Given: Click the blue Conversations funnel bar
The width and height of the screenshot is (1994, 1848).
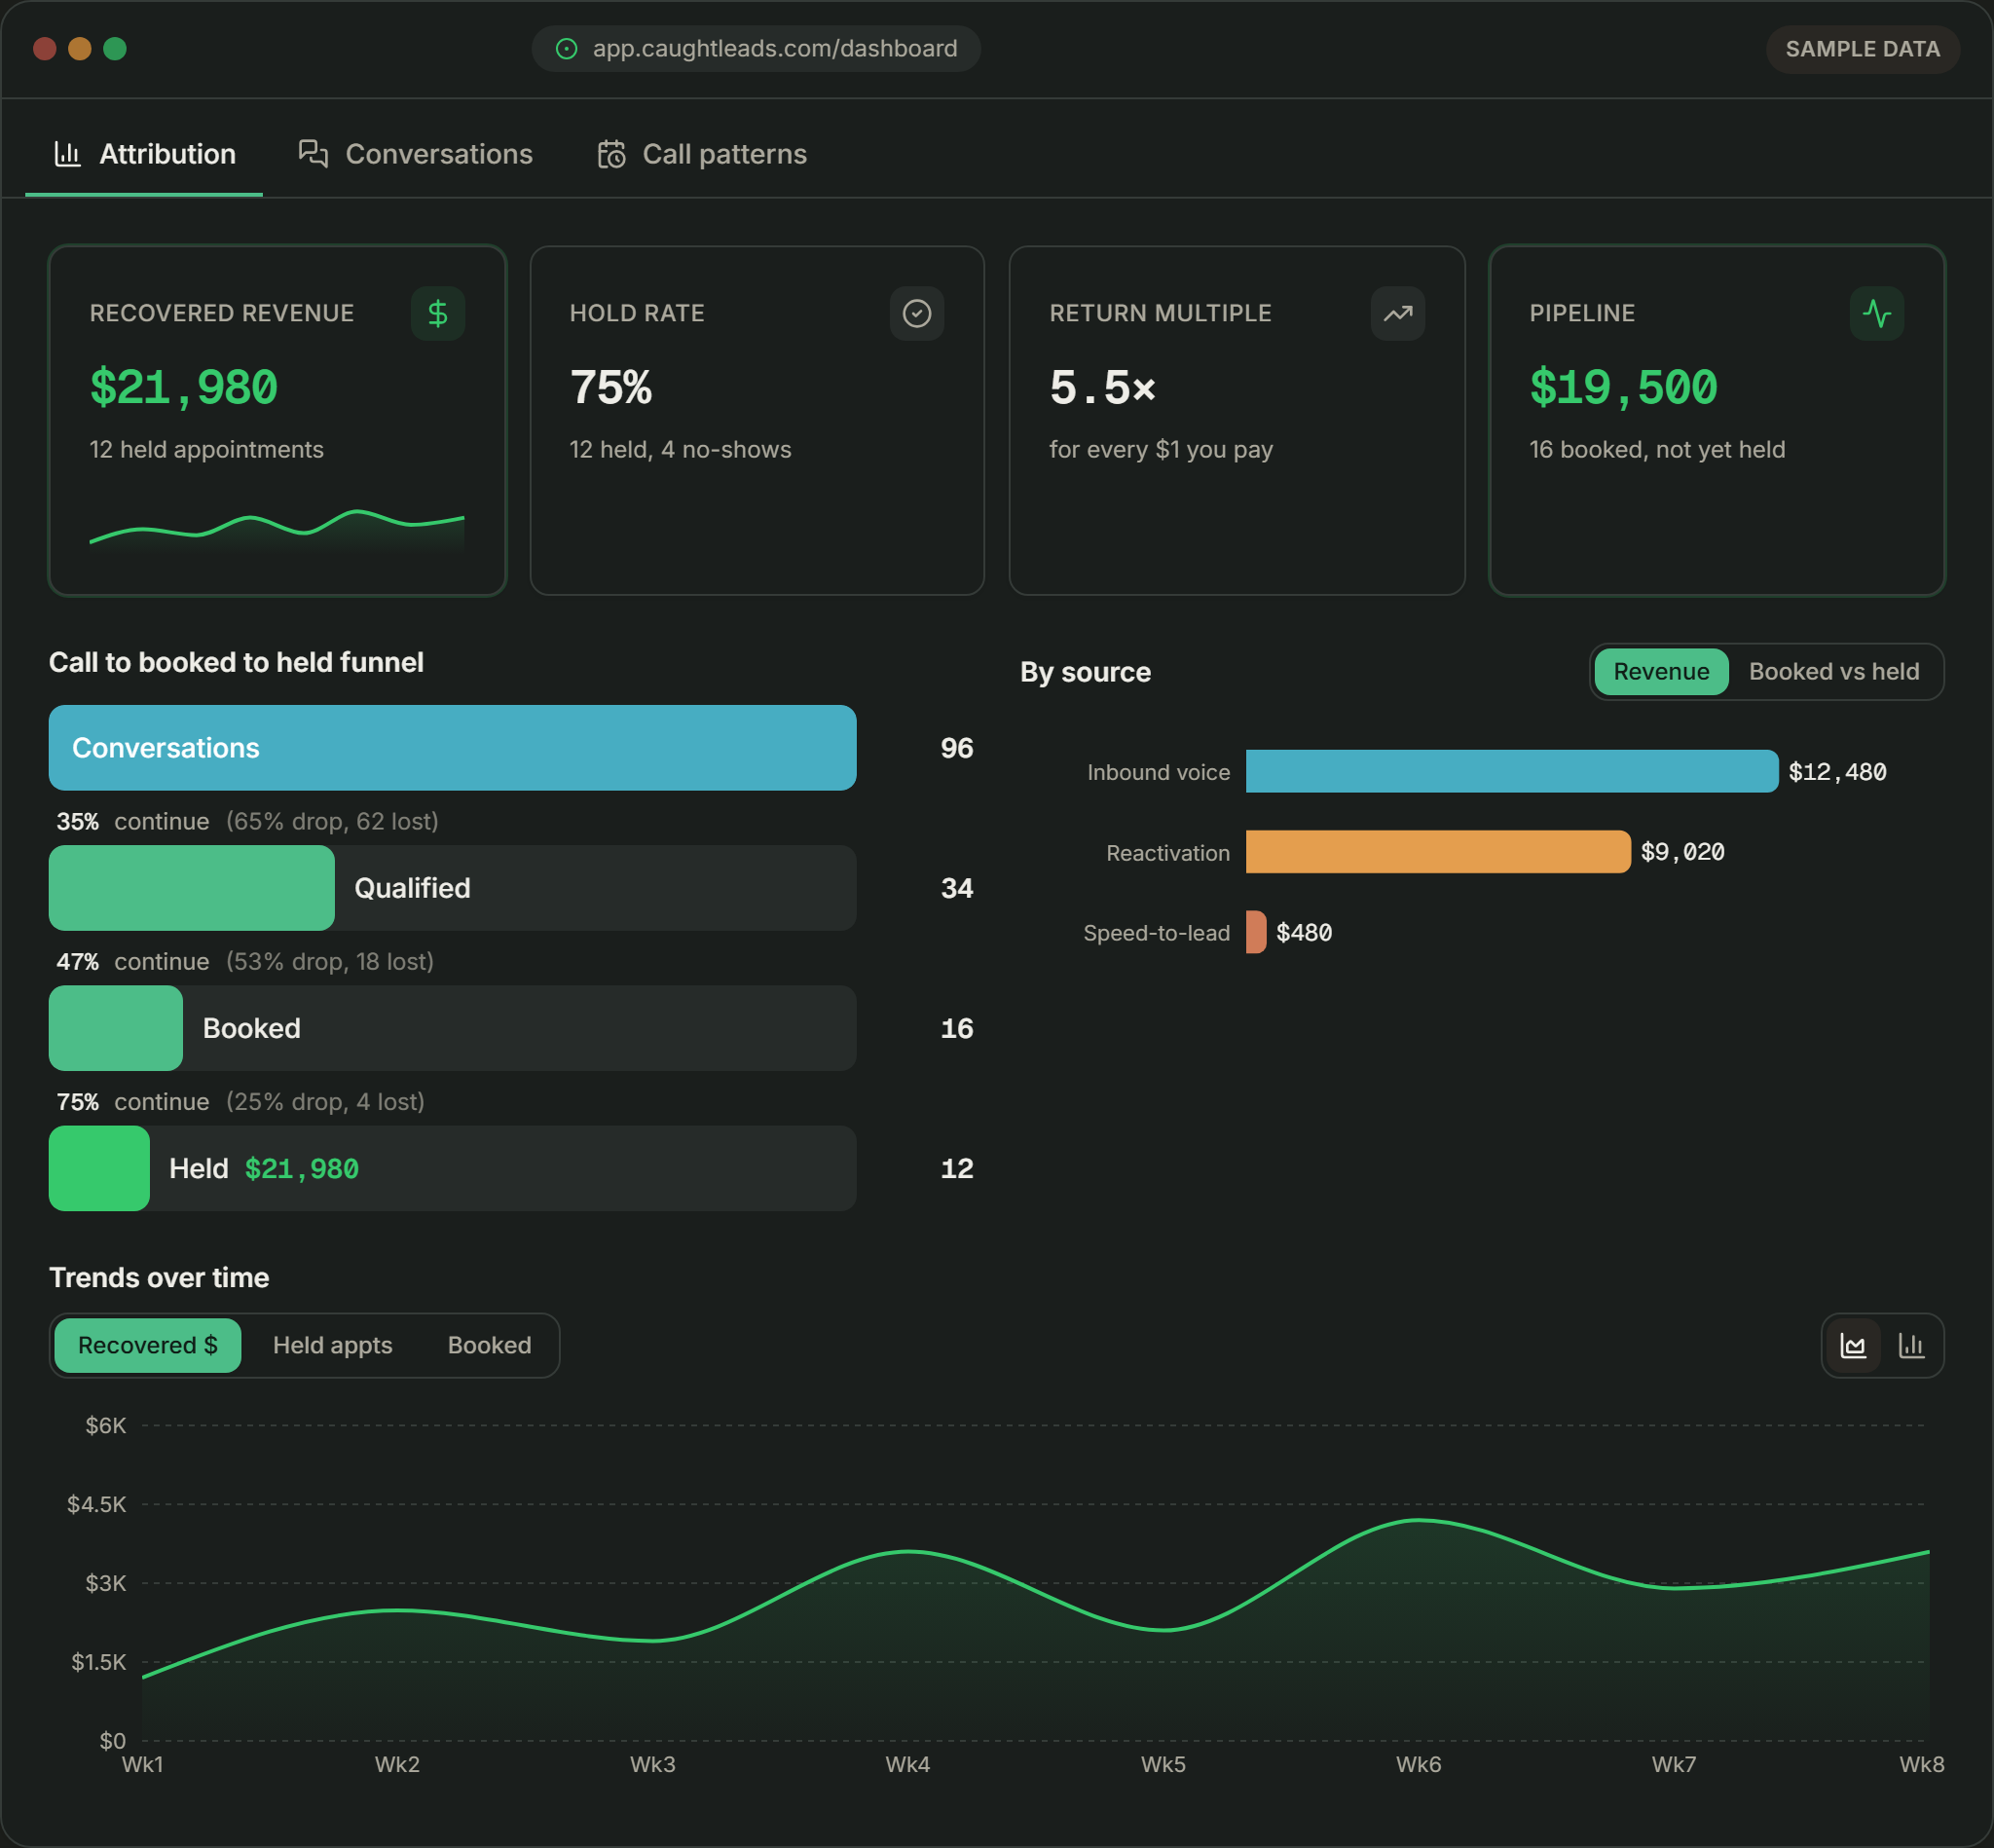Looking at the screenshot, I should tap(452, 748).
